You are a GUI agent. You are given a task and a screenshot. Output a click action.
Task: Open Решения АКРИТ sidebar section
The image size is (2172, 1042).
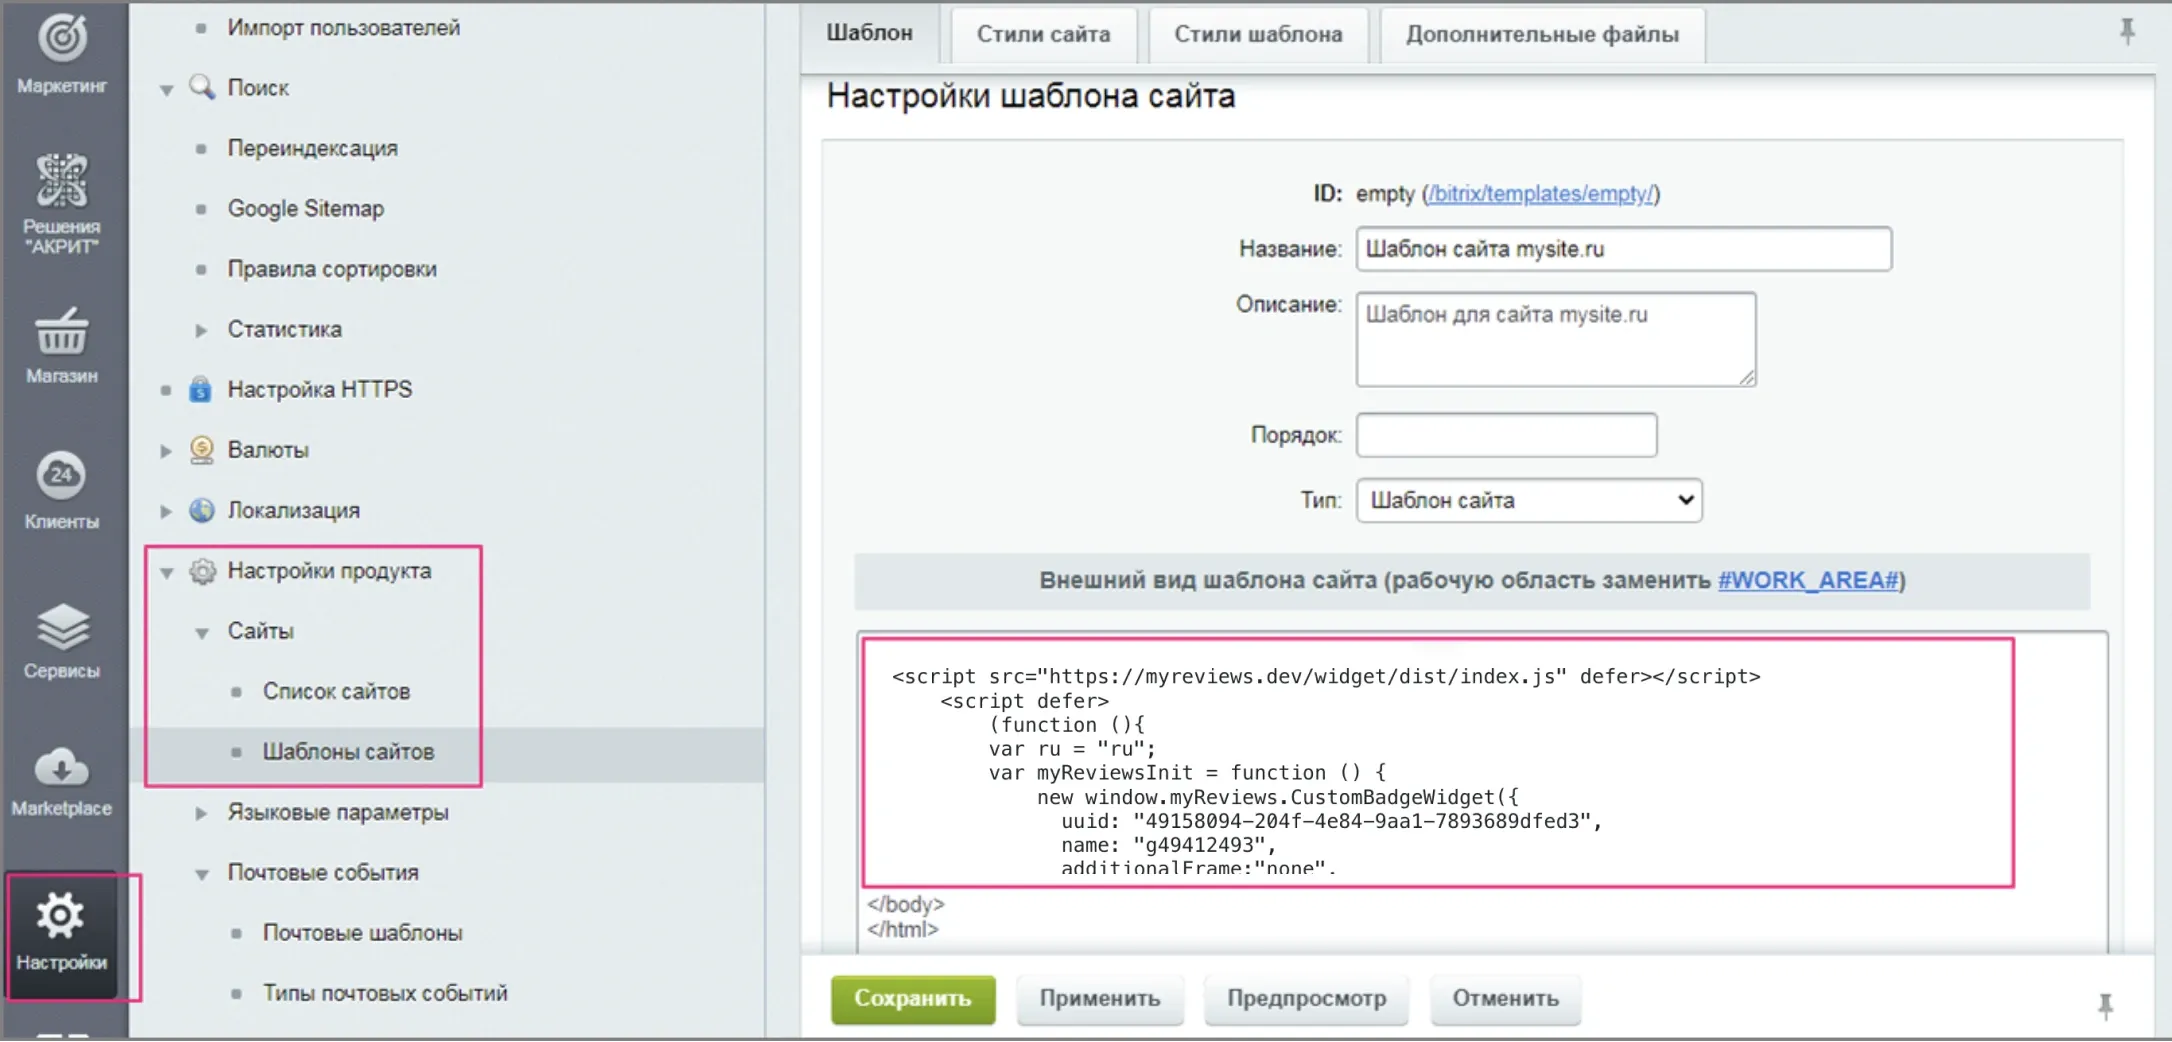[x=62, y=203]
